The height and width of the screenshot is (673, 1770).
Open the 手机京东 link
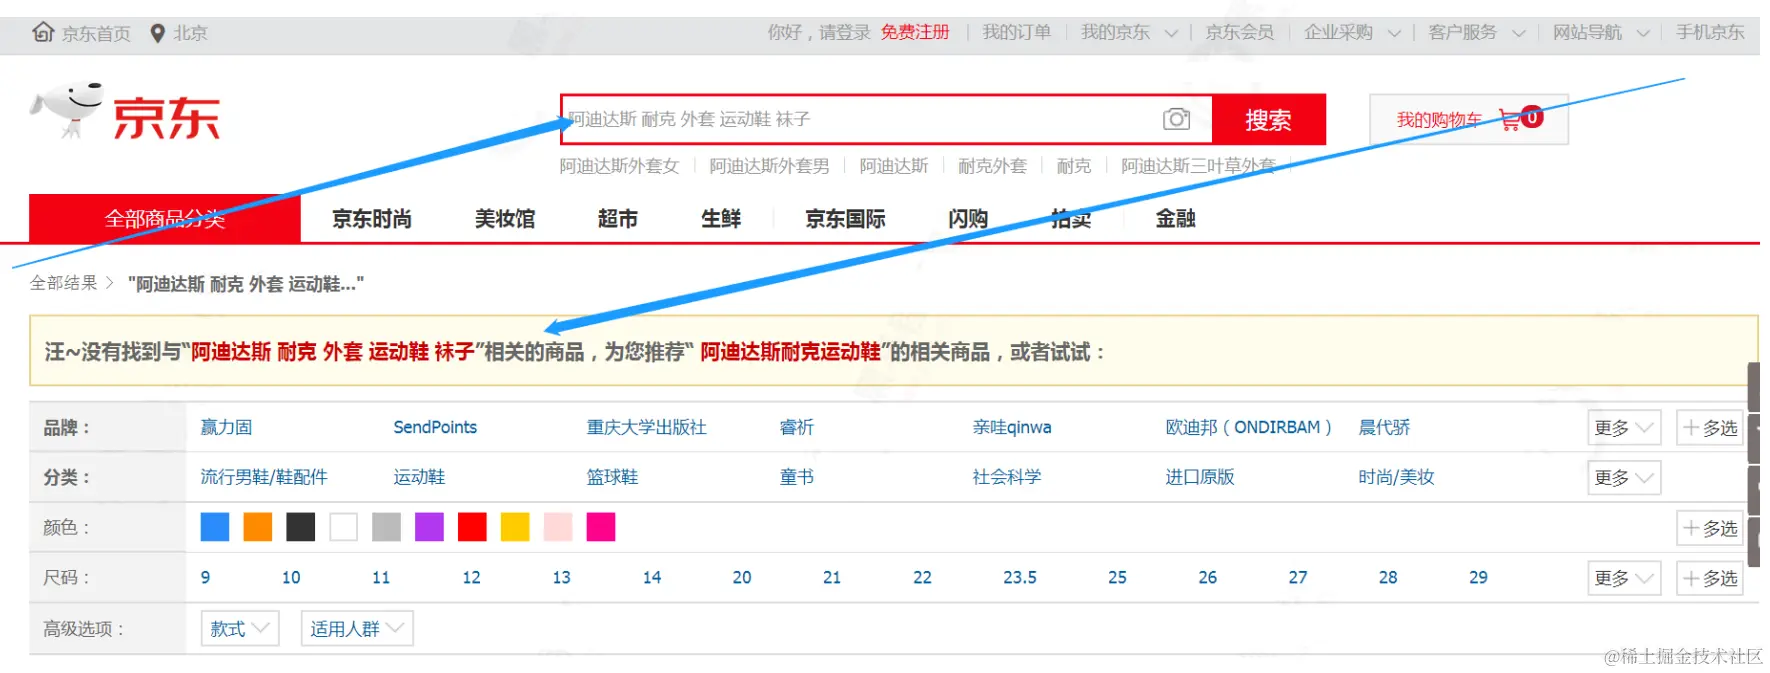point(1710,32)
